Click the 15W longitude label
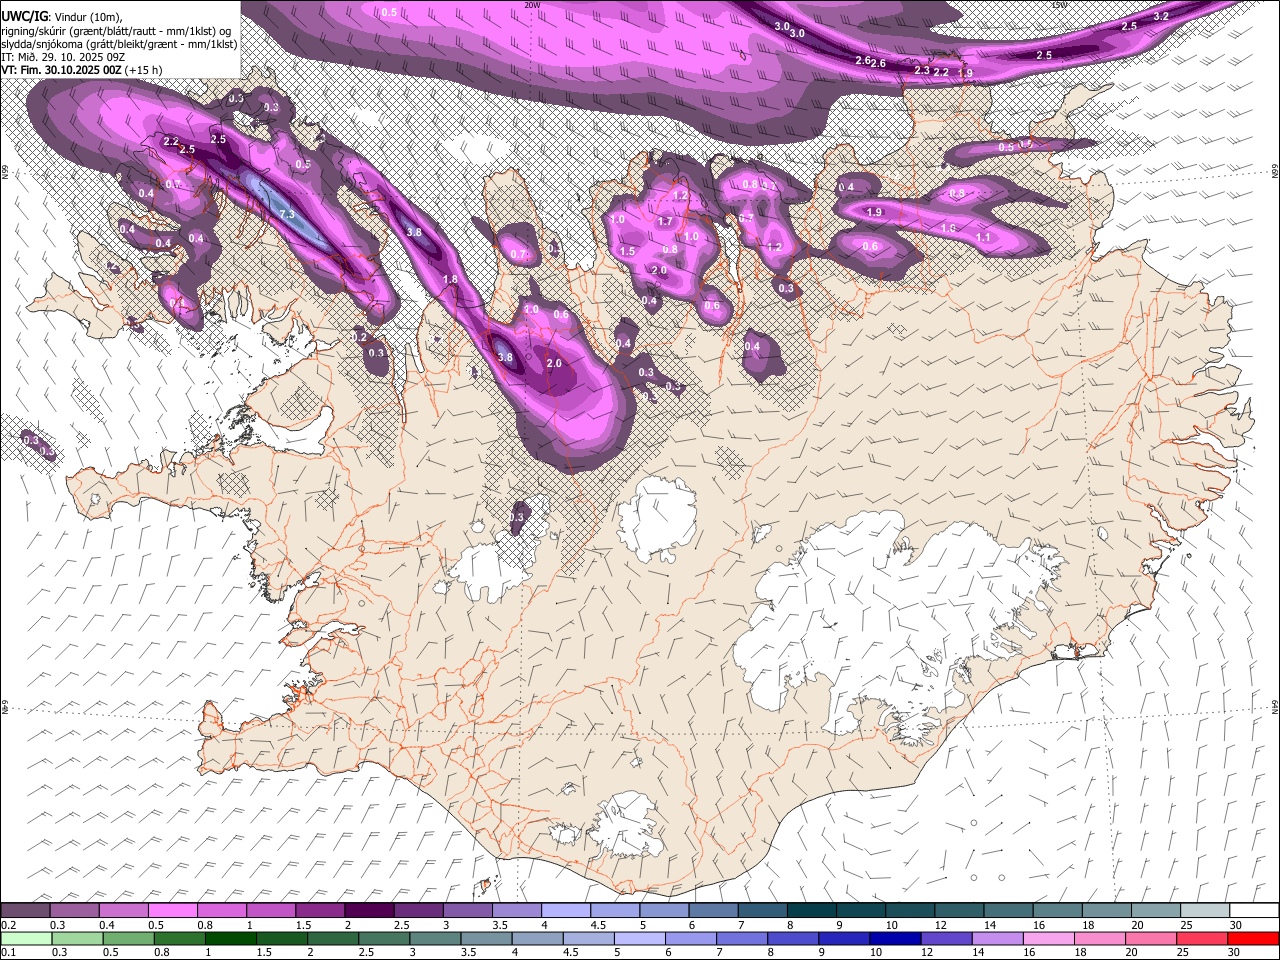 [1059, 5]
